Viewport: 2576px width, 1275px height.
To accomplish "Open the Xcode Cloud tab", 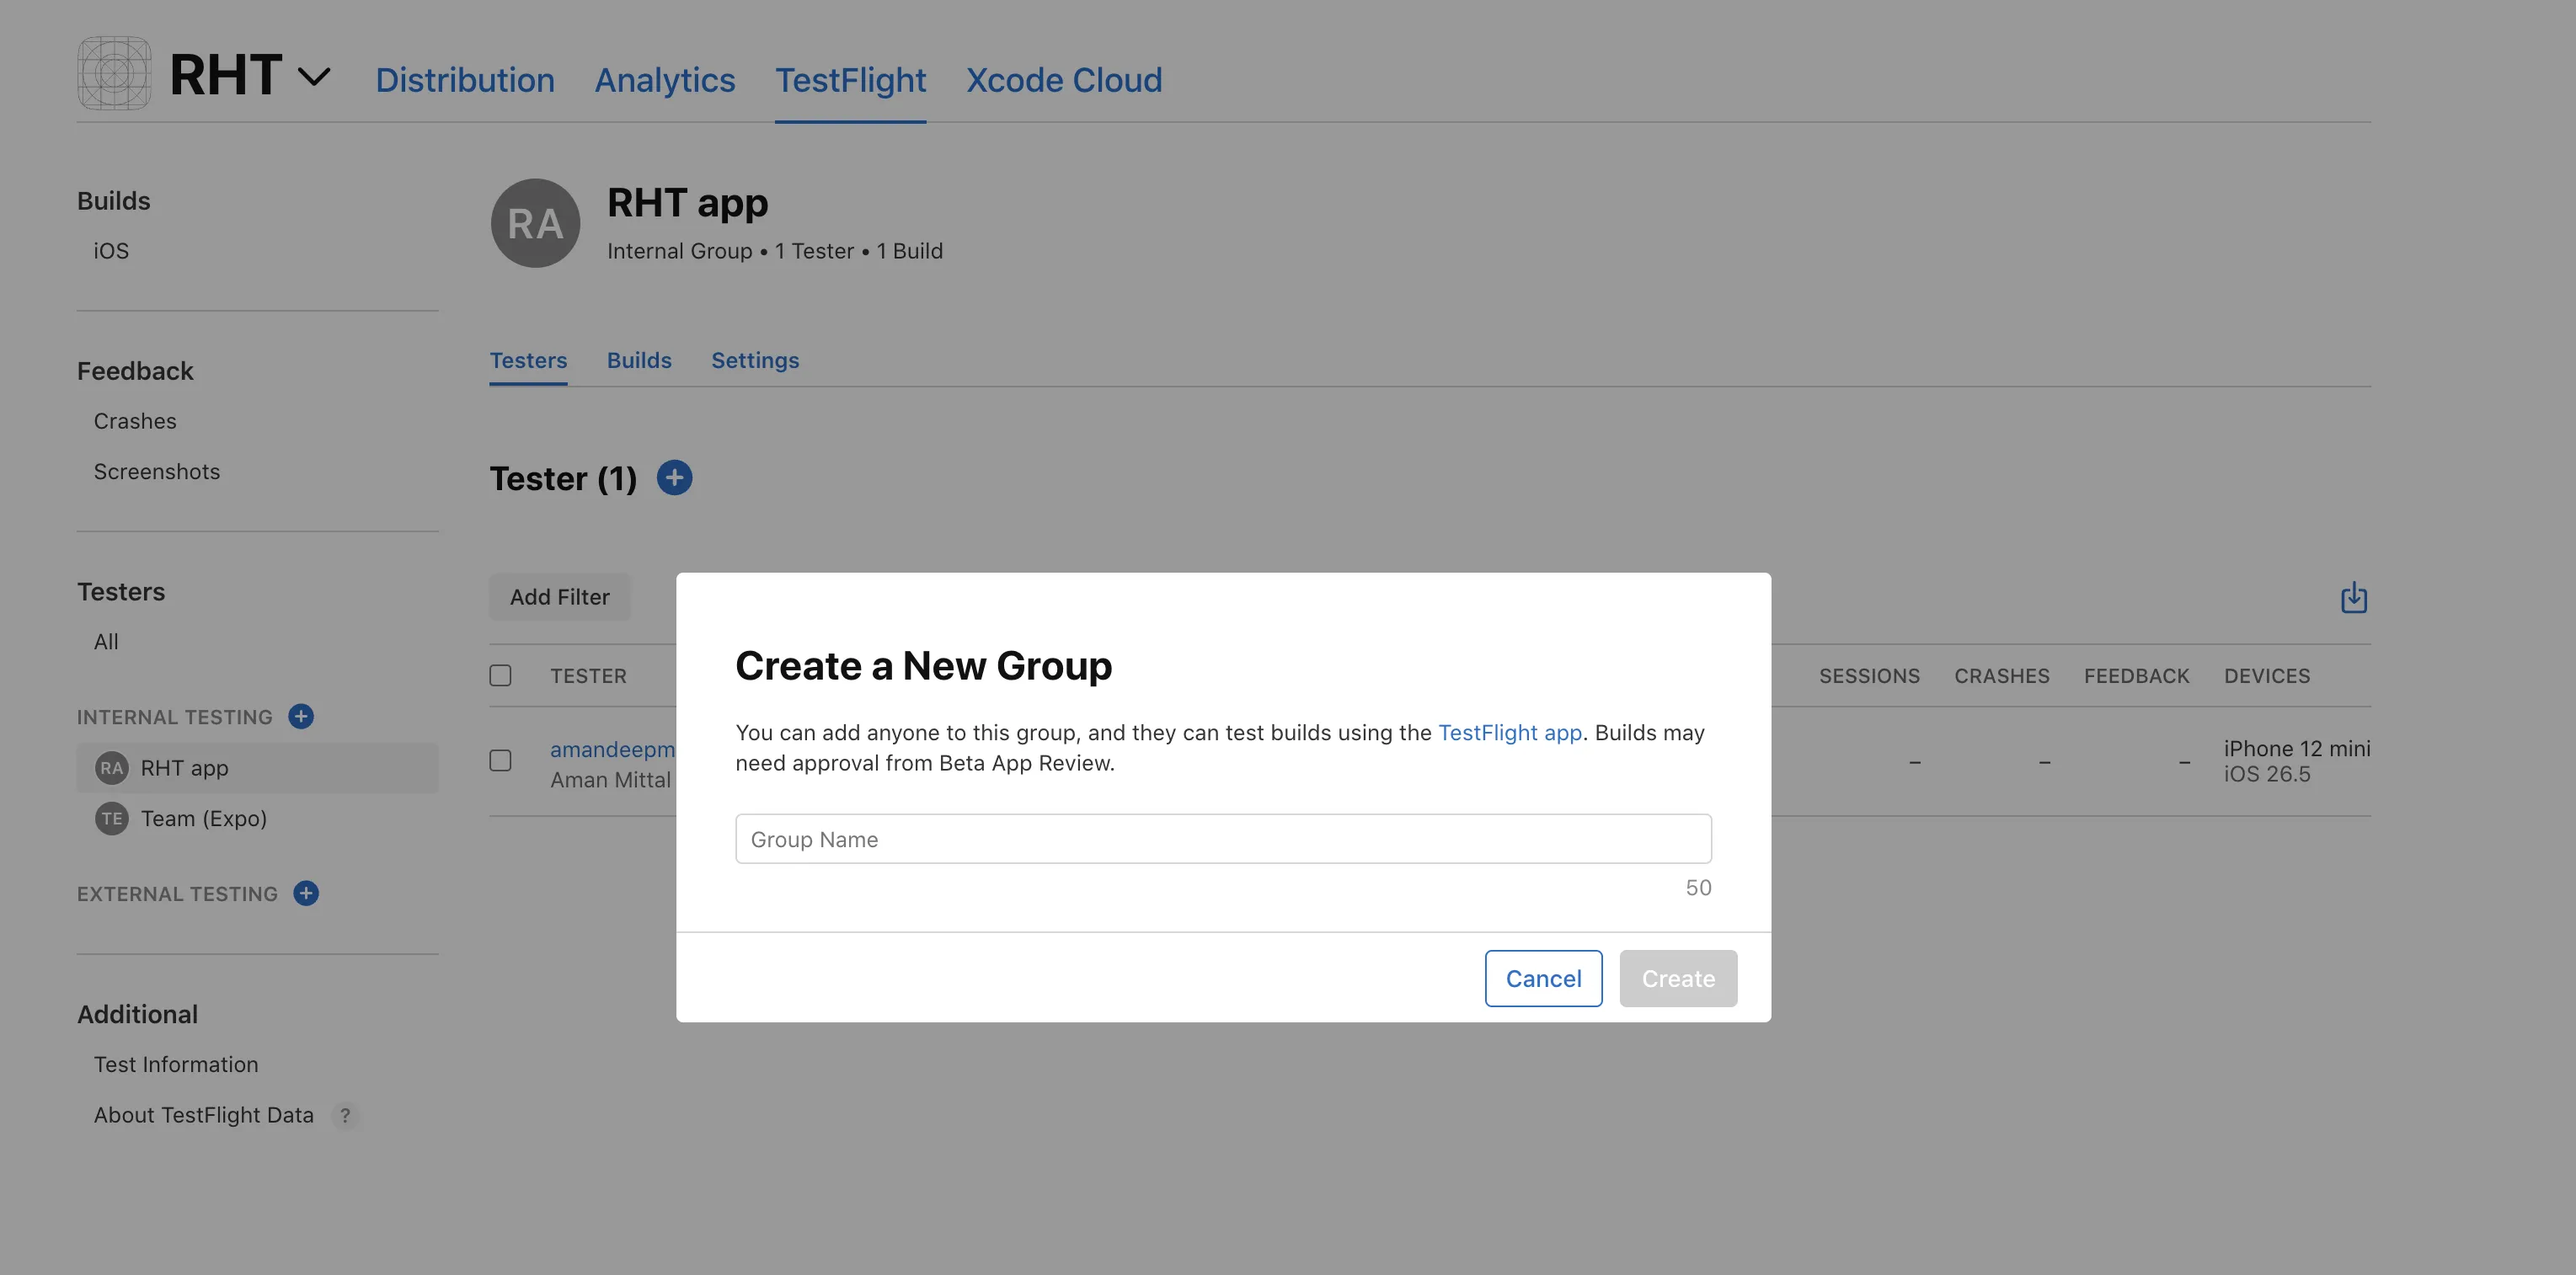I will 1064,80.
